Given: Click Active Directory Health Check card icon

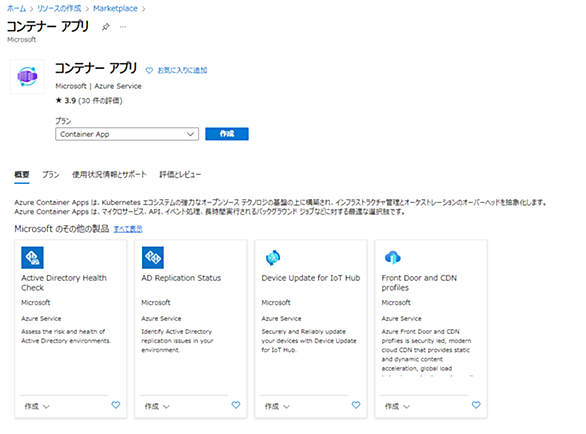Looking at the screenshot, I should [x=33, y=258].
